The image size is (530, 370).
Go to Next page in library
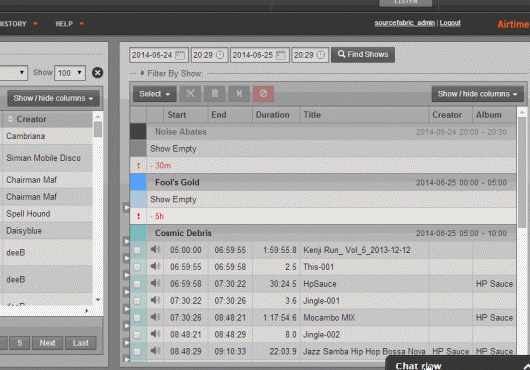click(x=47, y=343)
